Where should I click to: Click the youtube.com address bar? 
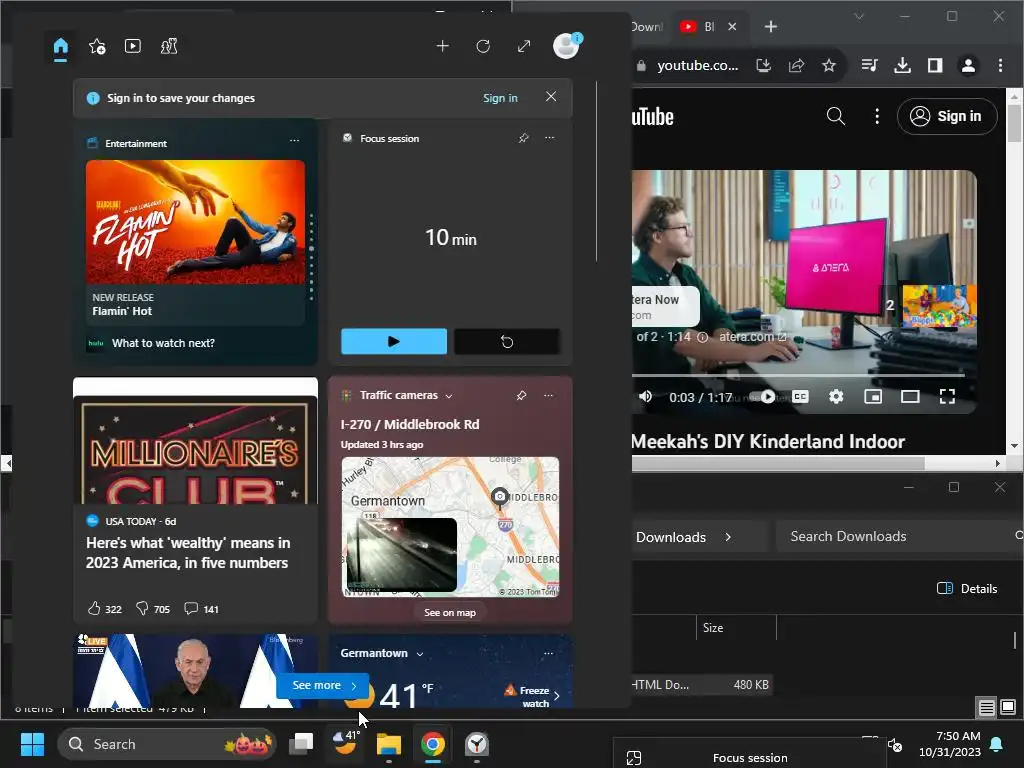tap(697, 65)
